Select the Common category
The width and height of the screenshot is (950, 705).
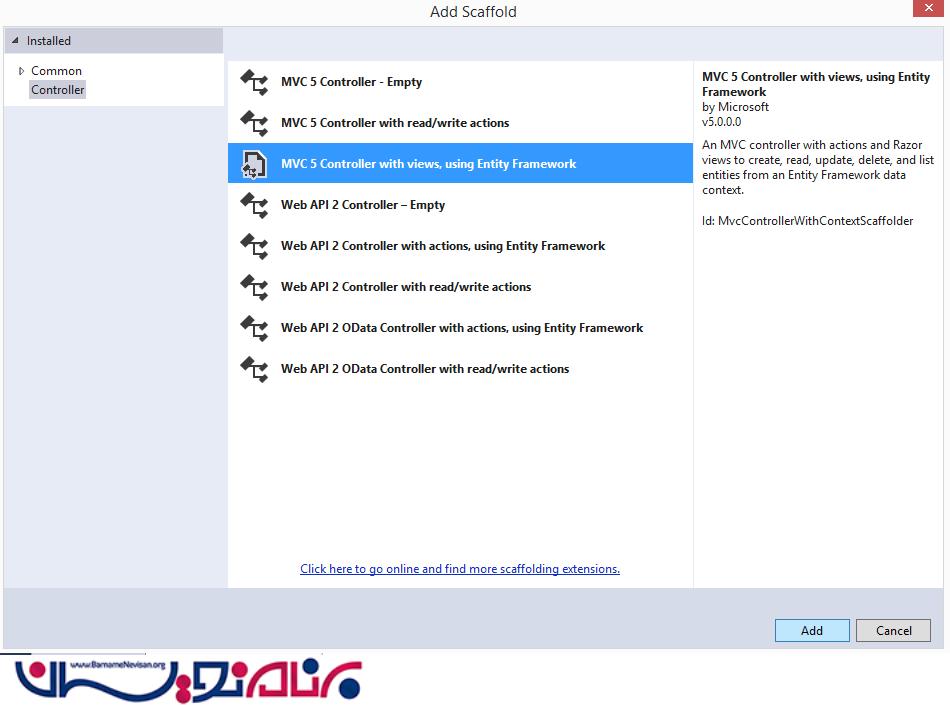[x=56, y=71]
